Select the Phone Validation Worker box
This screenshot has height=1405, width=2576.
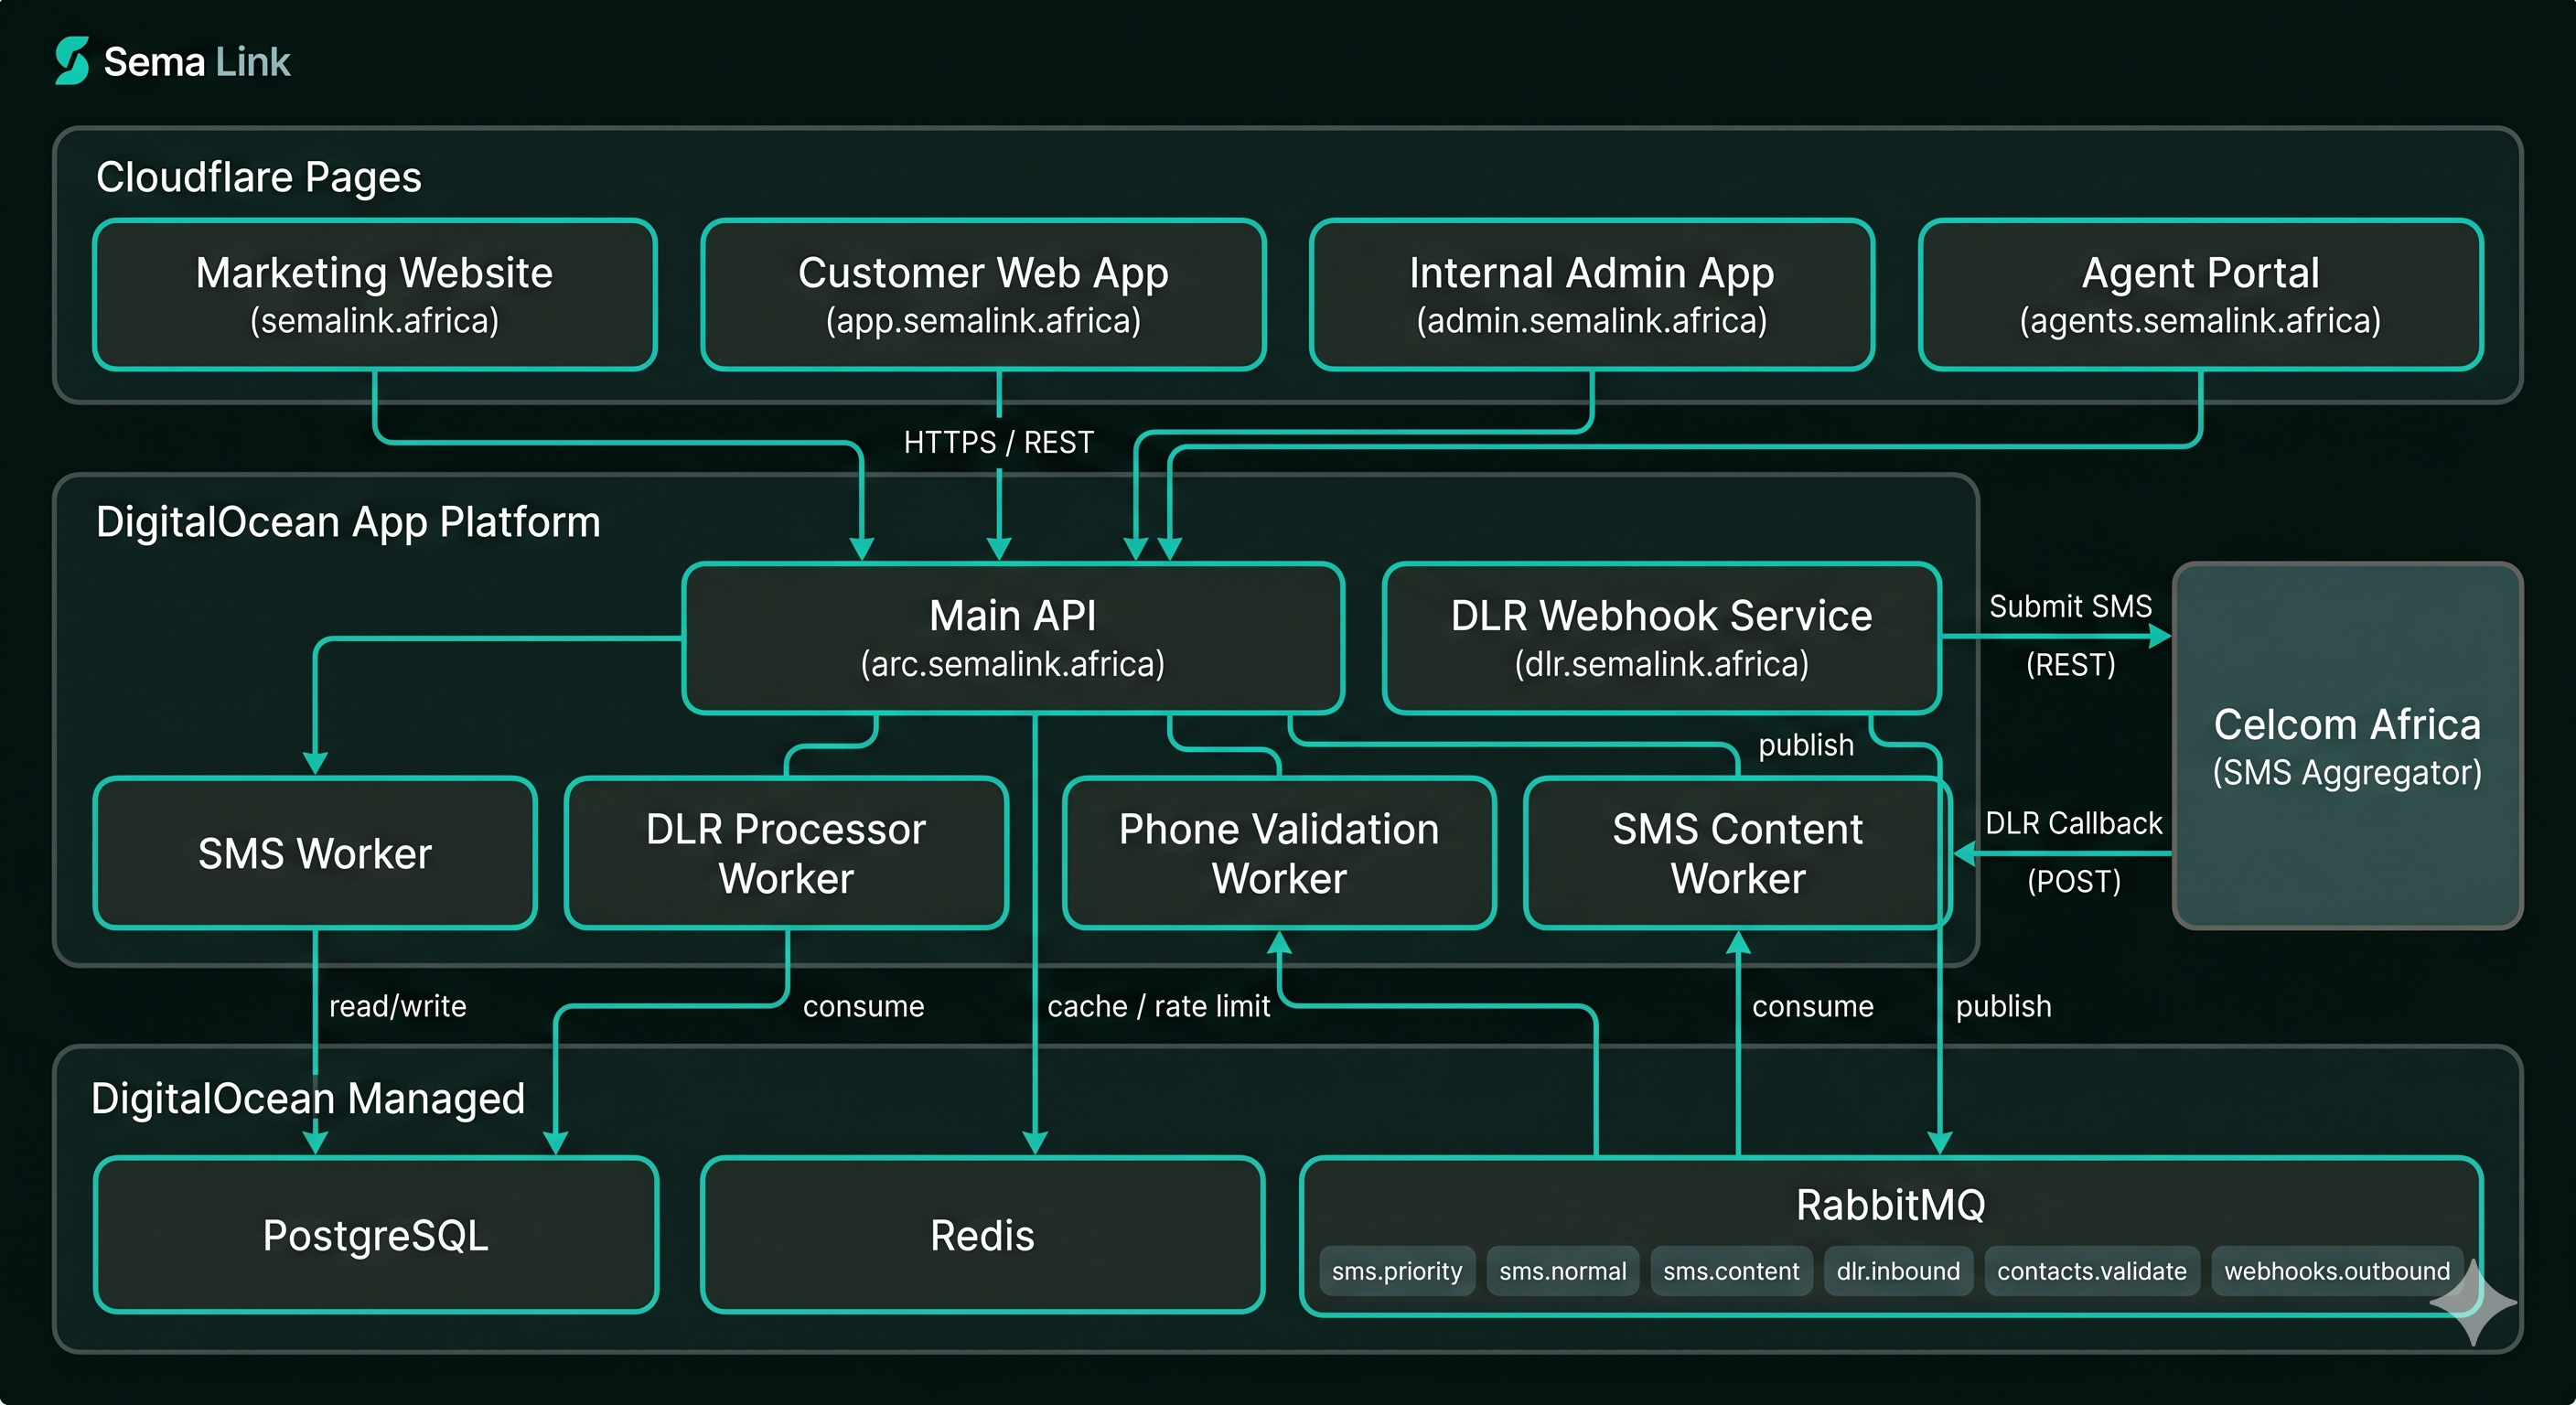coord(1279,853)
